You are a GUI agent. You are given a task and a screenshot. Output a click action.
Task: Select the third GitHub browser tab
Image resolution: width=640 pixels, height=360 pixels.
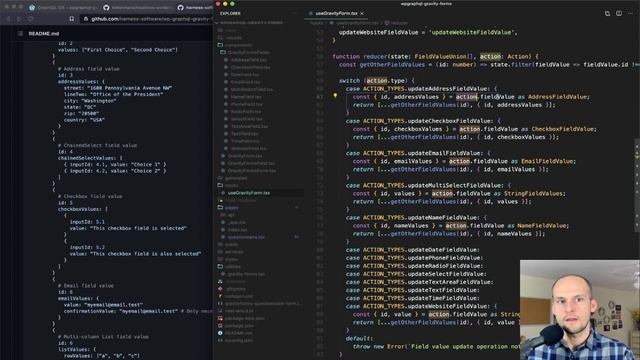195,7
